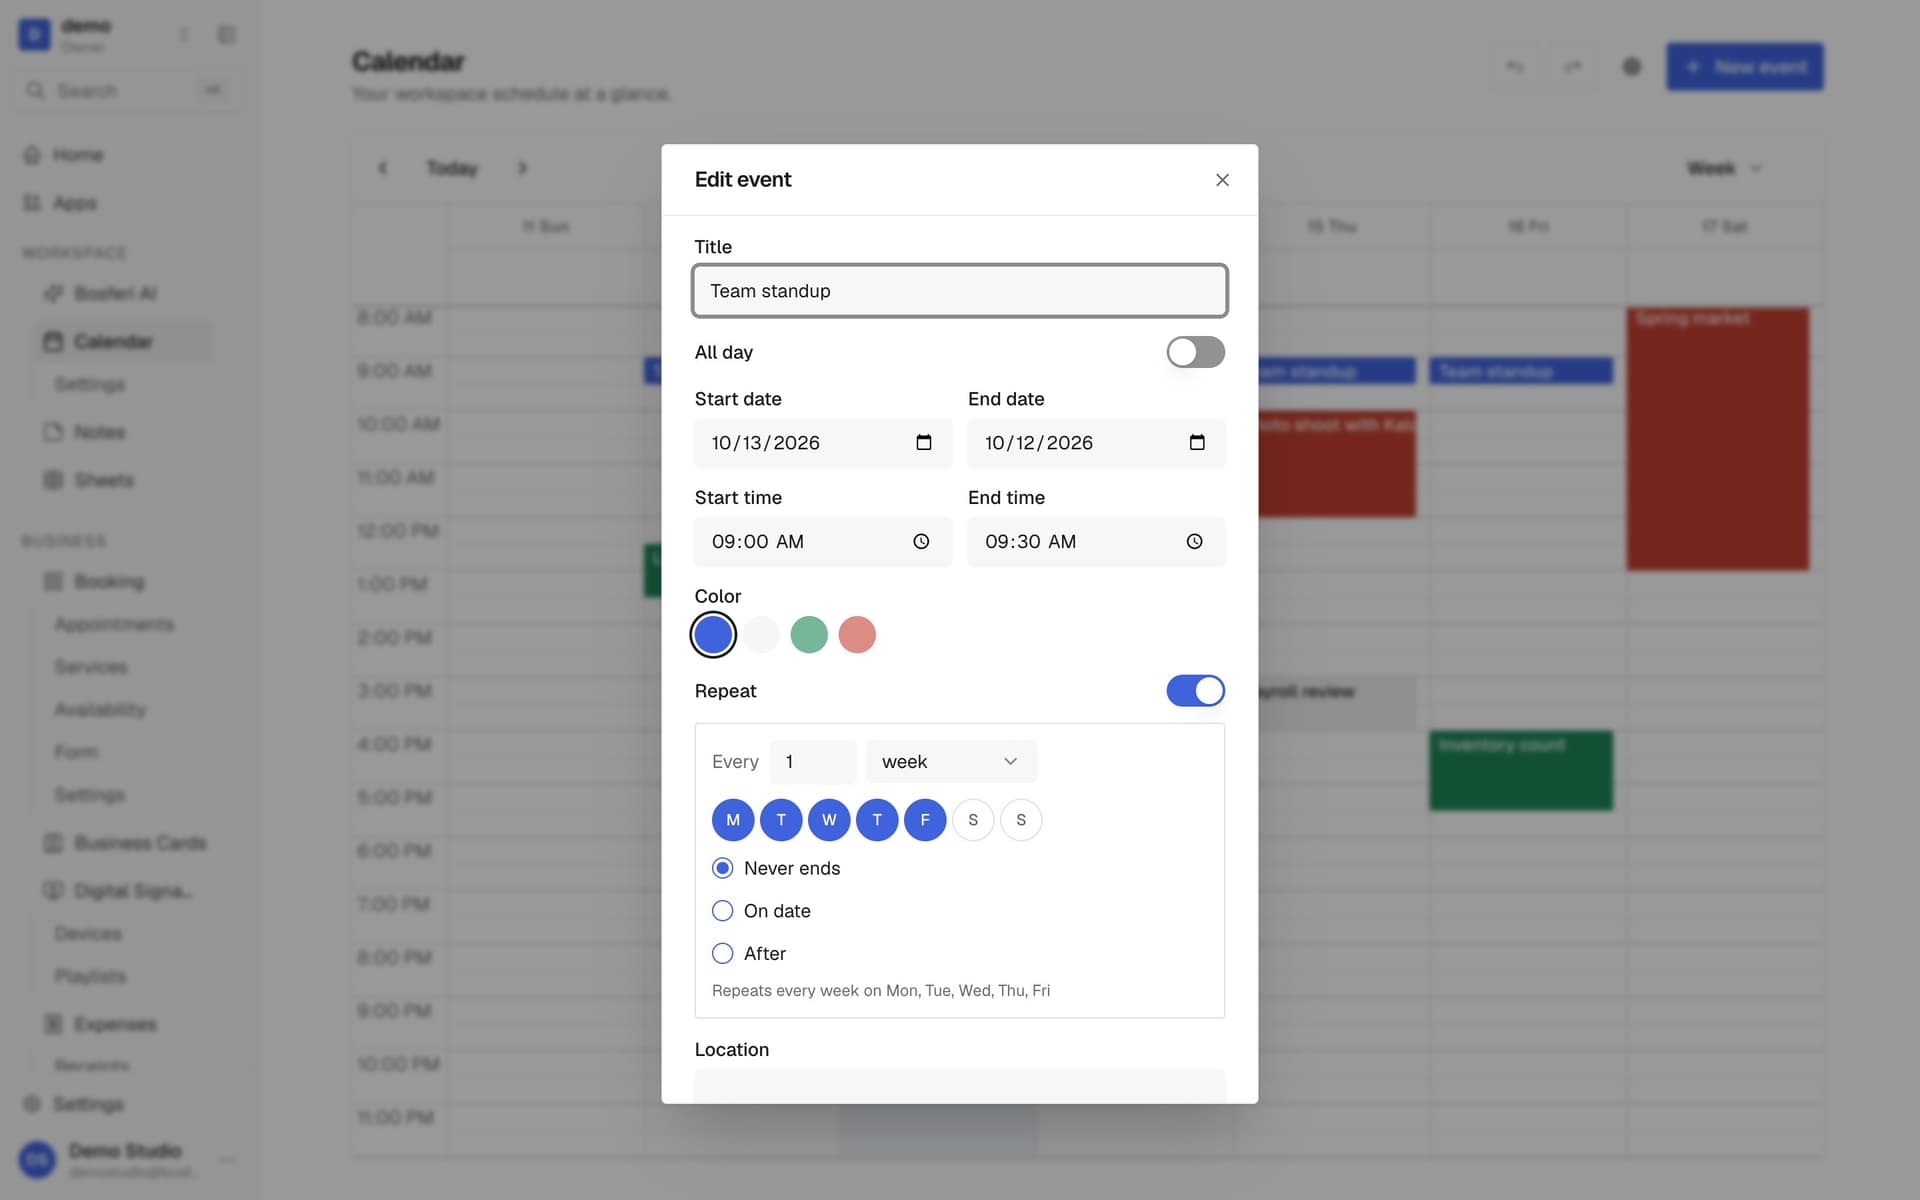Turn off the Repeat switch
Screen dimensions: 1920x1200
click(1195, 691)
